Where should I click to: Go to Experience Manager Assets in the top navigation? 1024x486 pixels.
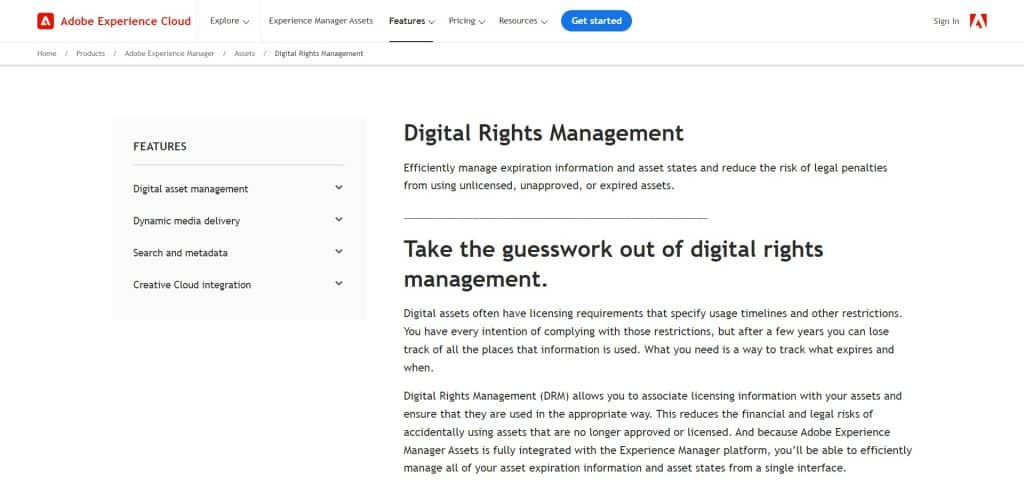click(x=321, y=21)
